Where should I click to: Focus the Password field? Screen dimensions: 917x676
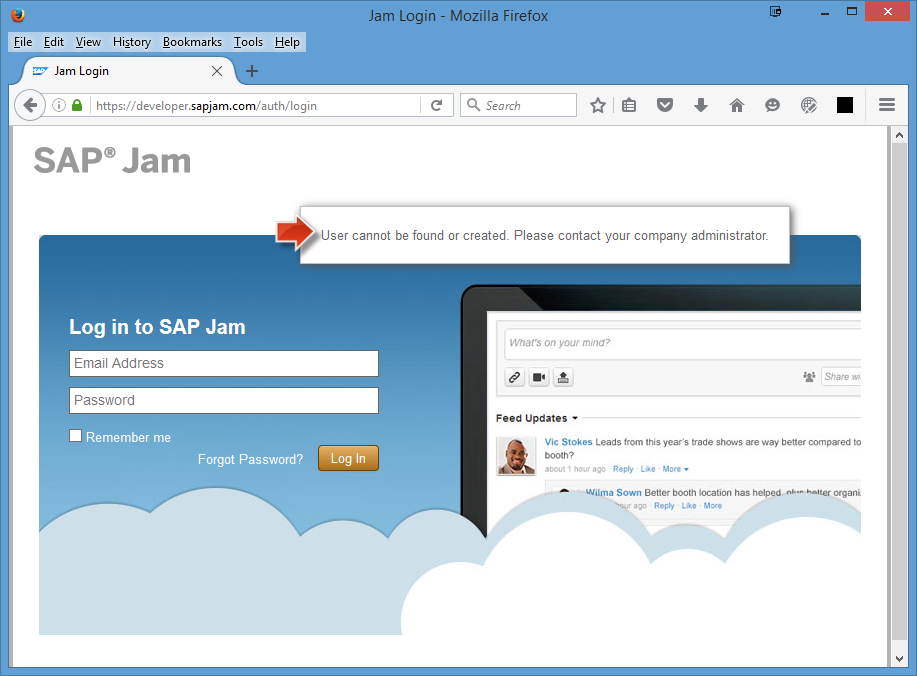tap(224, 401)
